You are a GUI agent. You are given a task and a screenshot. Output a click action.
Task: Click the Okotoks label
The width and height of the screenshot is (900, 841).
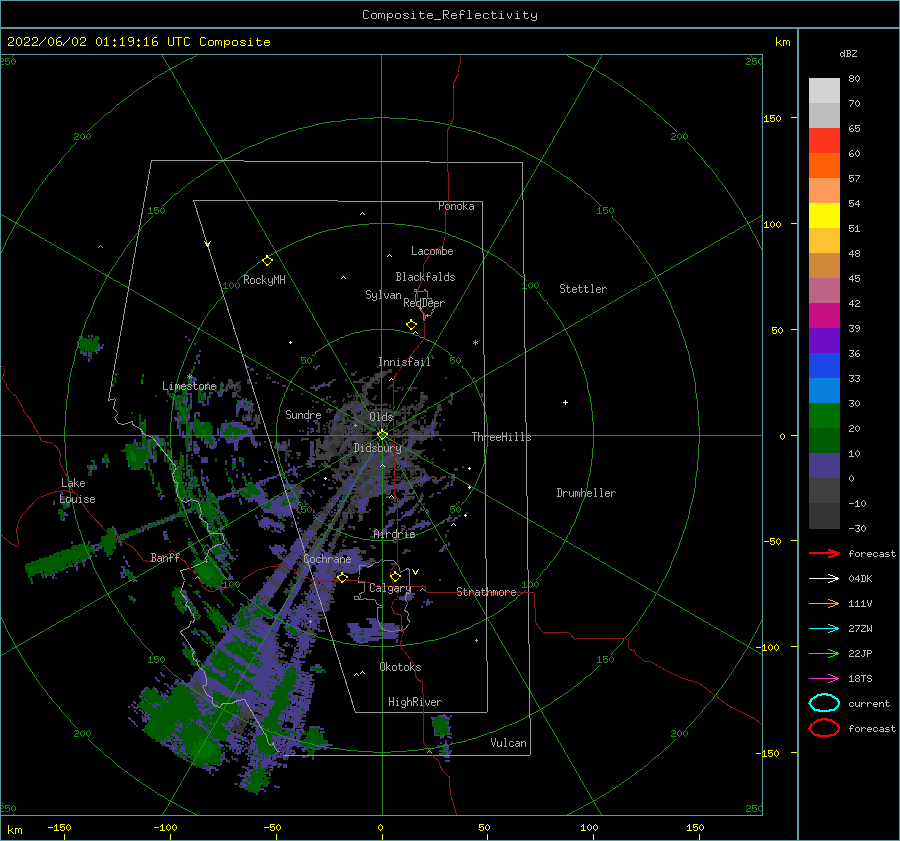pos(400,667)
